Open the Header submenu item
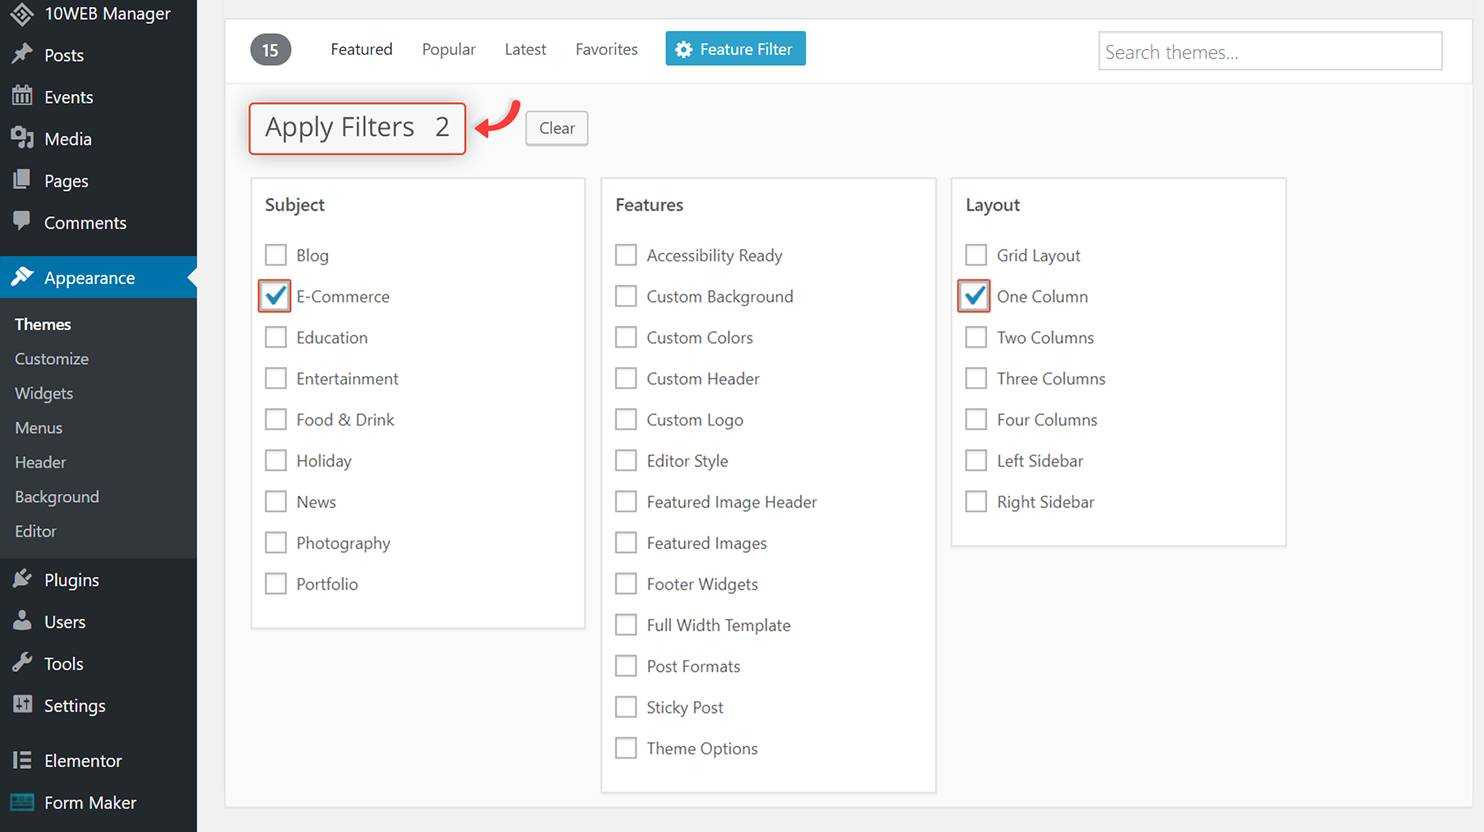Screen dimensions: 1484x832 pyautogui.click(x=40, y=462)
